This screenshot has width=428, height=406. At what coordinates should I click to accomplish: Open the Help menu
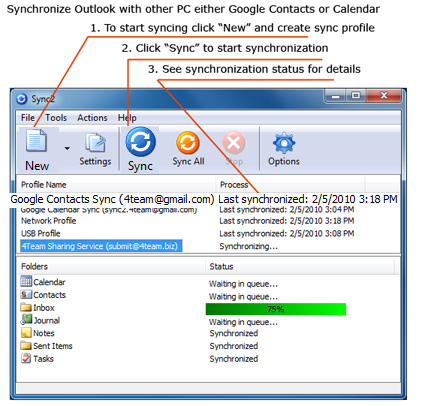coord(127,118)
